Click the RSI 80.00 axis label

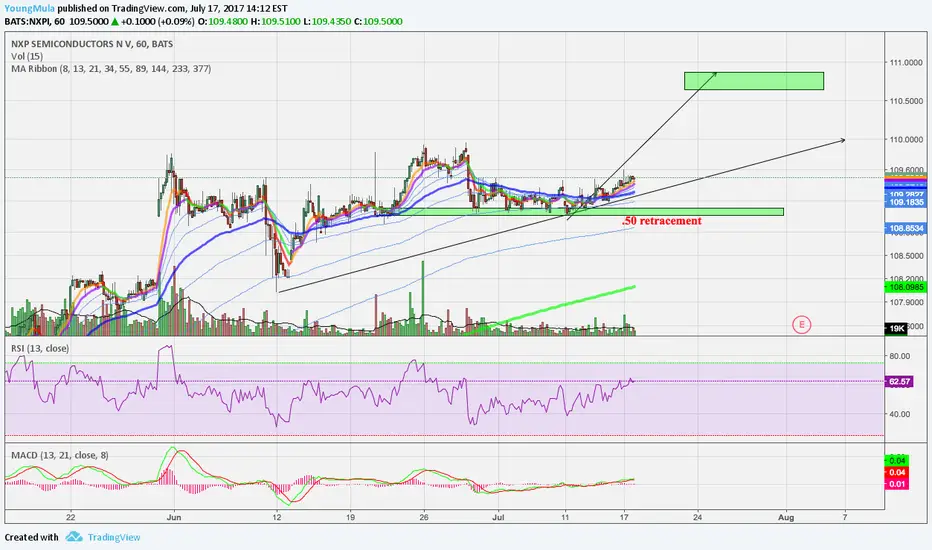coord(900,356)
